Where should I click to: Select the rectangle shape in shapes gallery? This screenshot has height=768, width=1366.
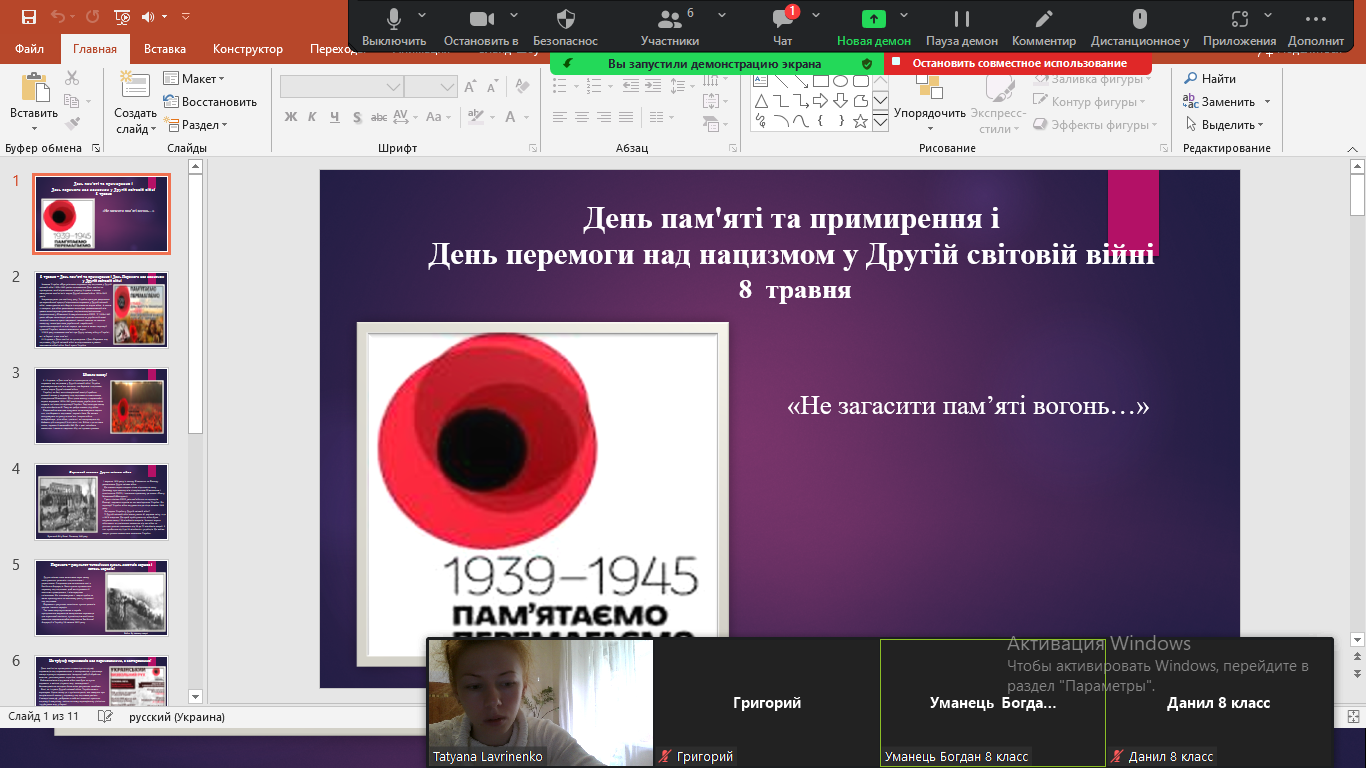820,80
